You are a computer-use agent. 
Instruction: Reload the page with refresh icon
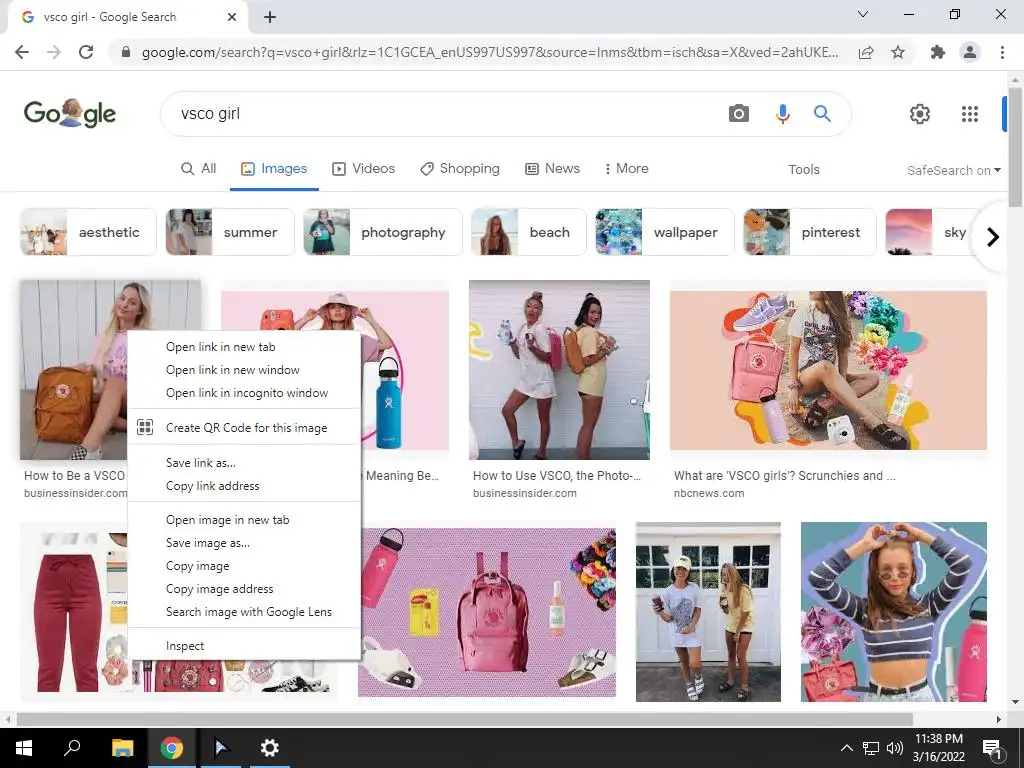(86, 52)
